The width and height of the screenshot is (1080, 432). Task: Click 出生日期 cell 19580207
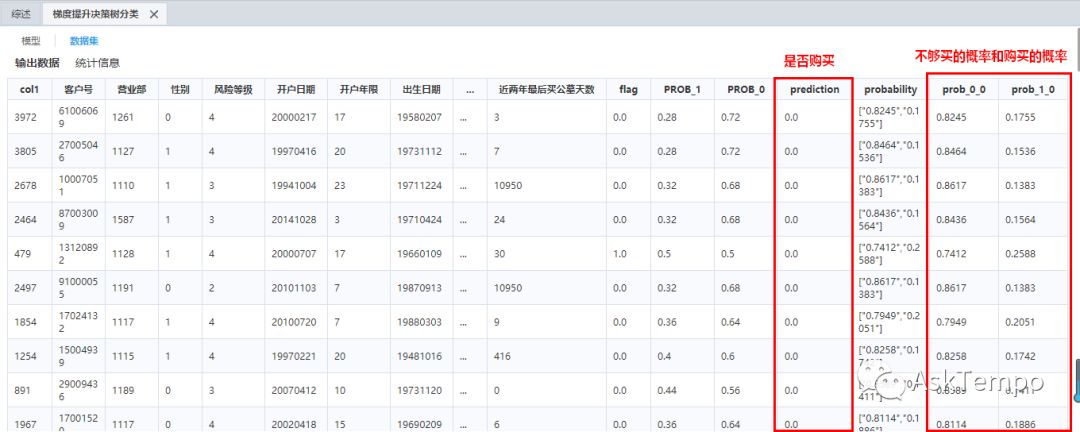click(x=420, y=118)
